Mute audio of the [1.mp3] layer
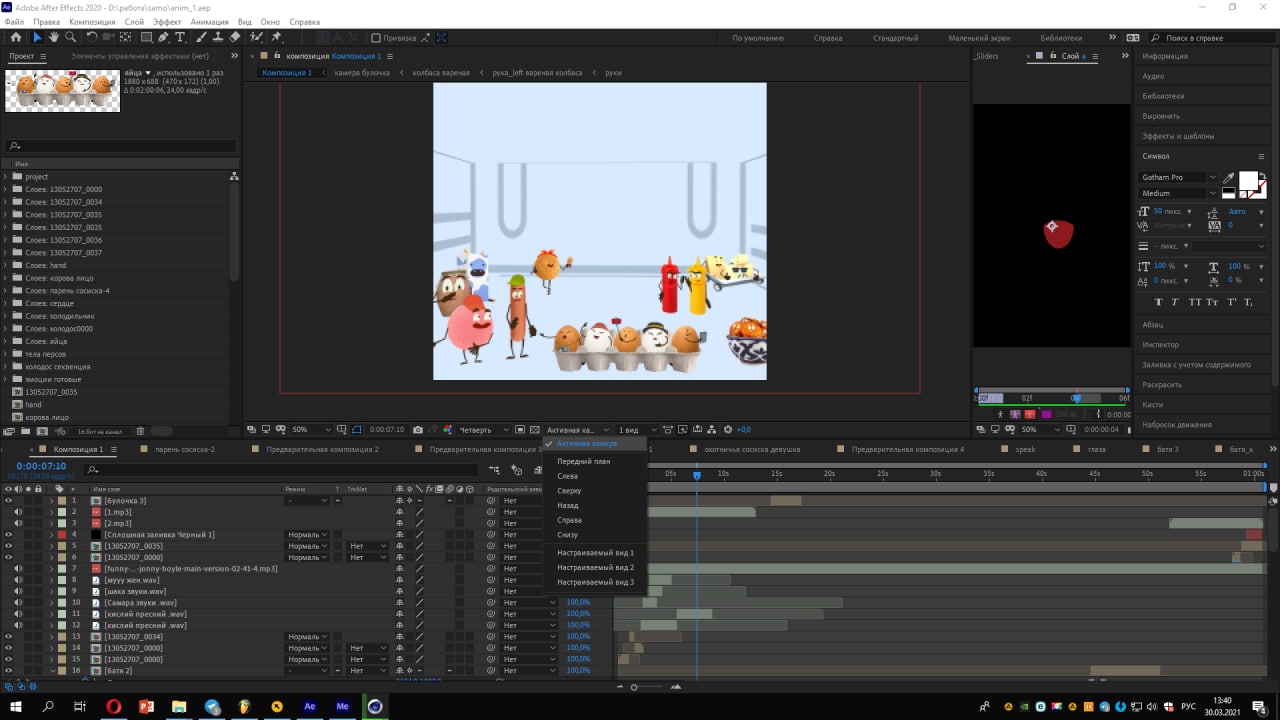 [x=18, y=512]
